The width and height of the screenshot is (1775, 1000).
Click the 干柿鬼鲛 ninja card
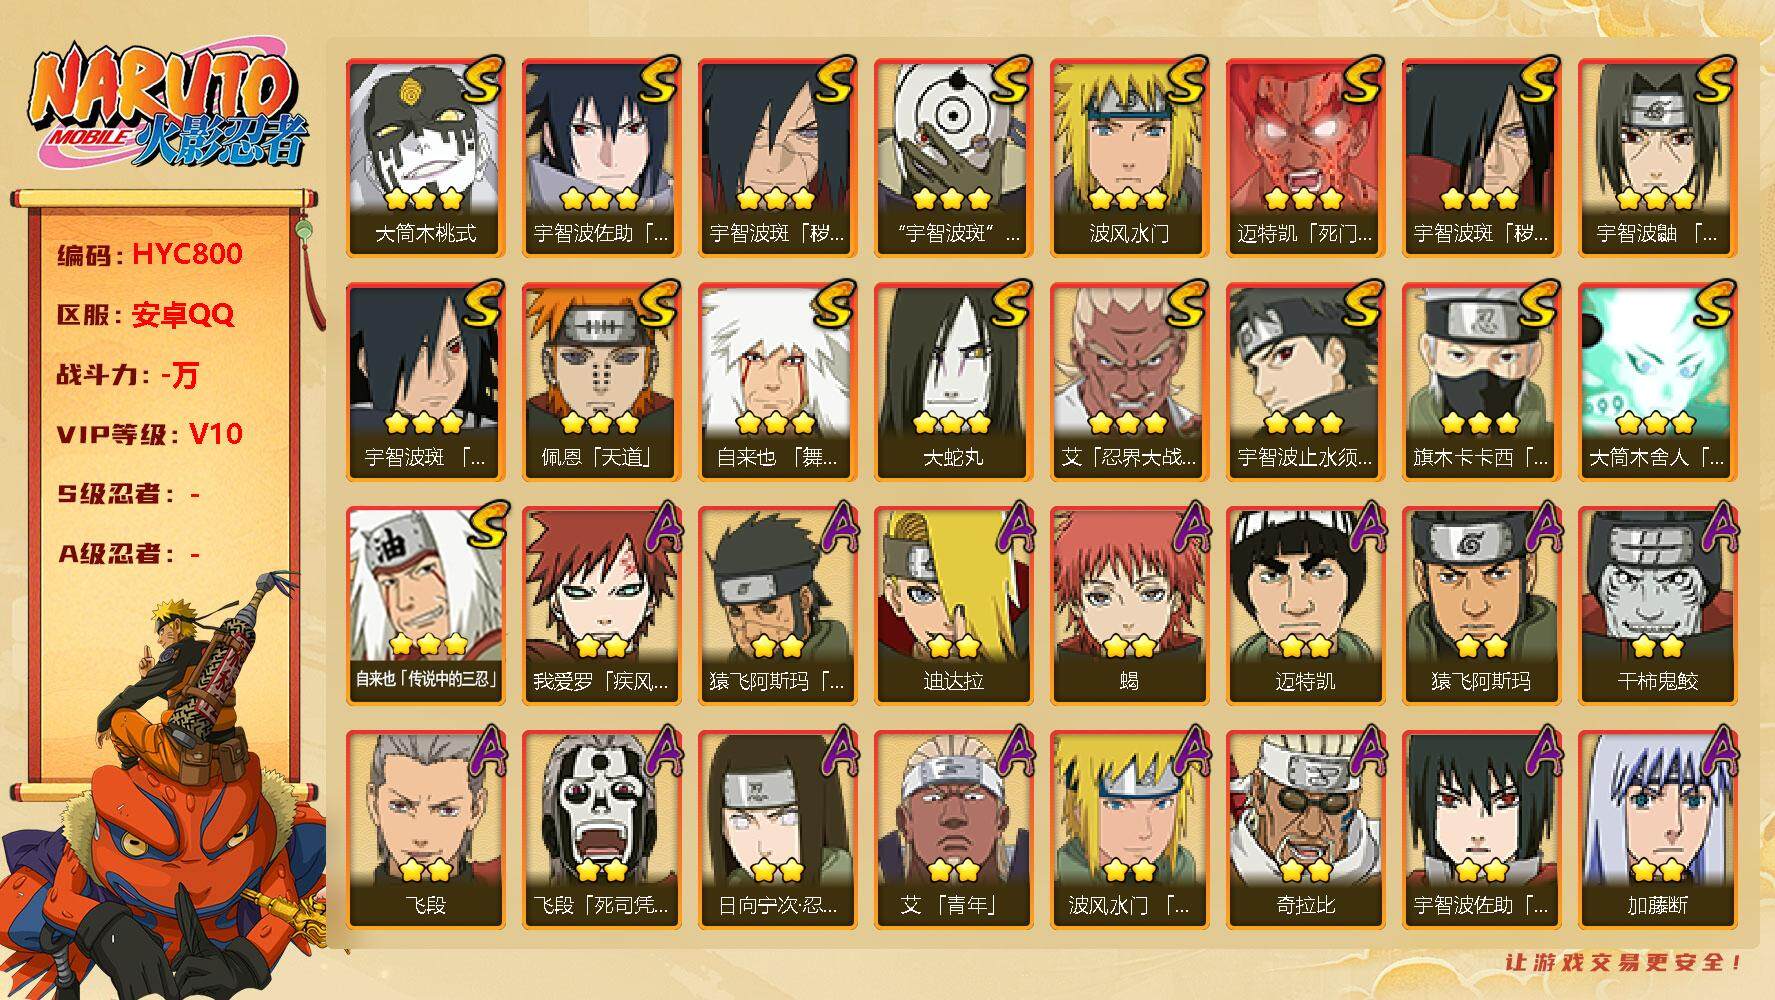click(x=1658, y=606)
